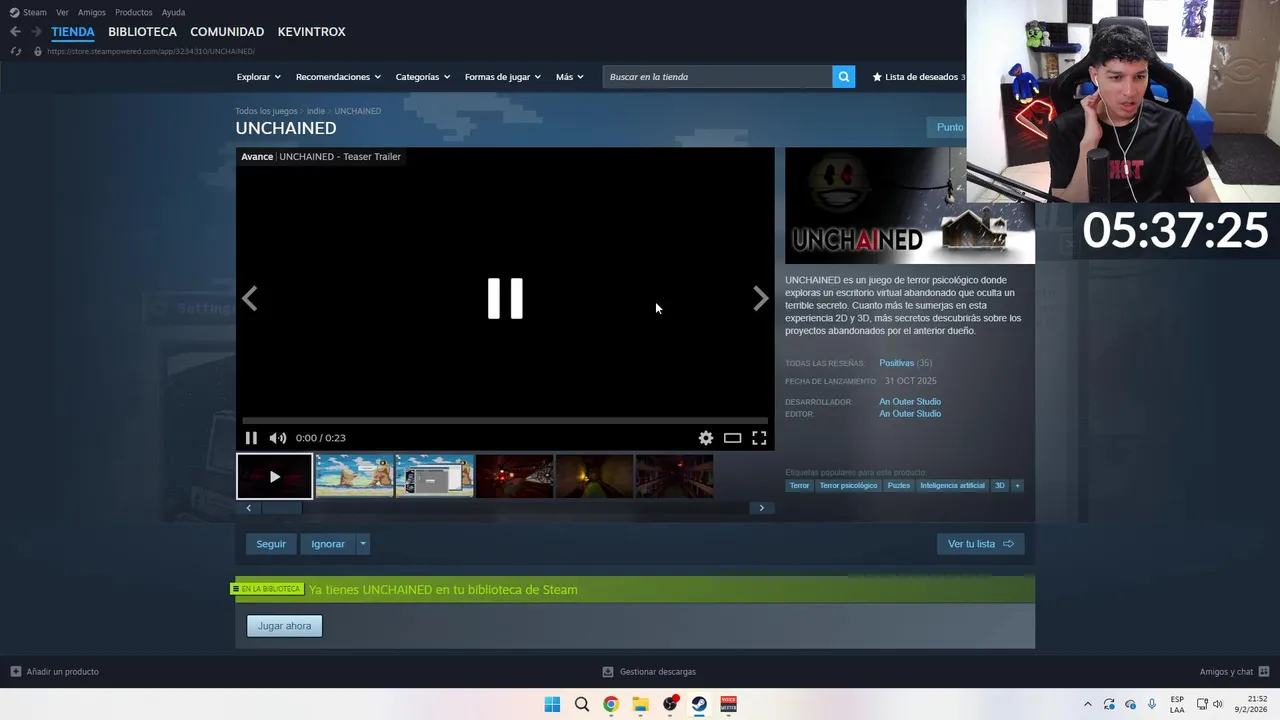Click the Indie breadcrumb link
Viewport: 1280px width, 720px height.
point(316,111)
